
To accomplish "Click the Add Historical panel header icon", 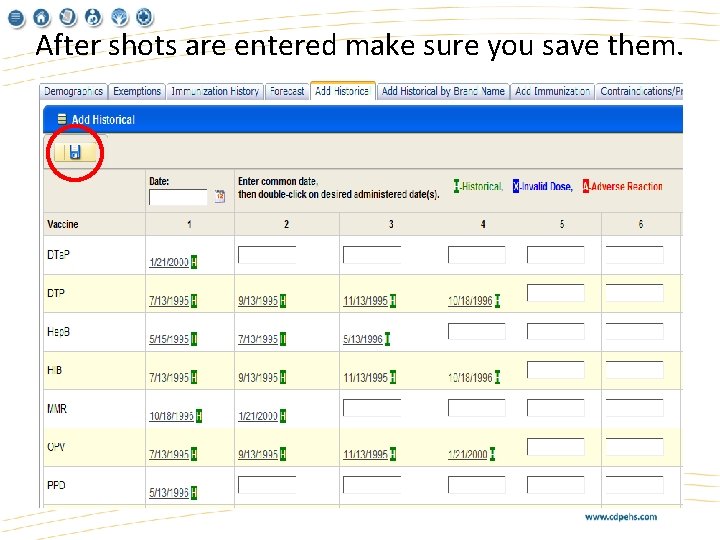I will [x=62, y=119].
